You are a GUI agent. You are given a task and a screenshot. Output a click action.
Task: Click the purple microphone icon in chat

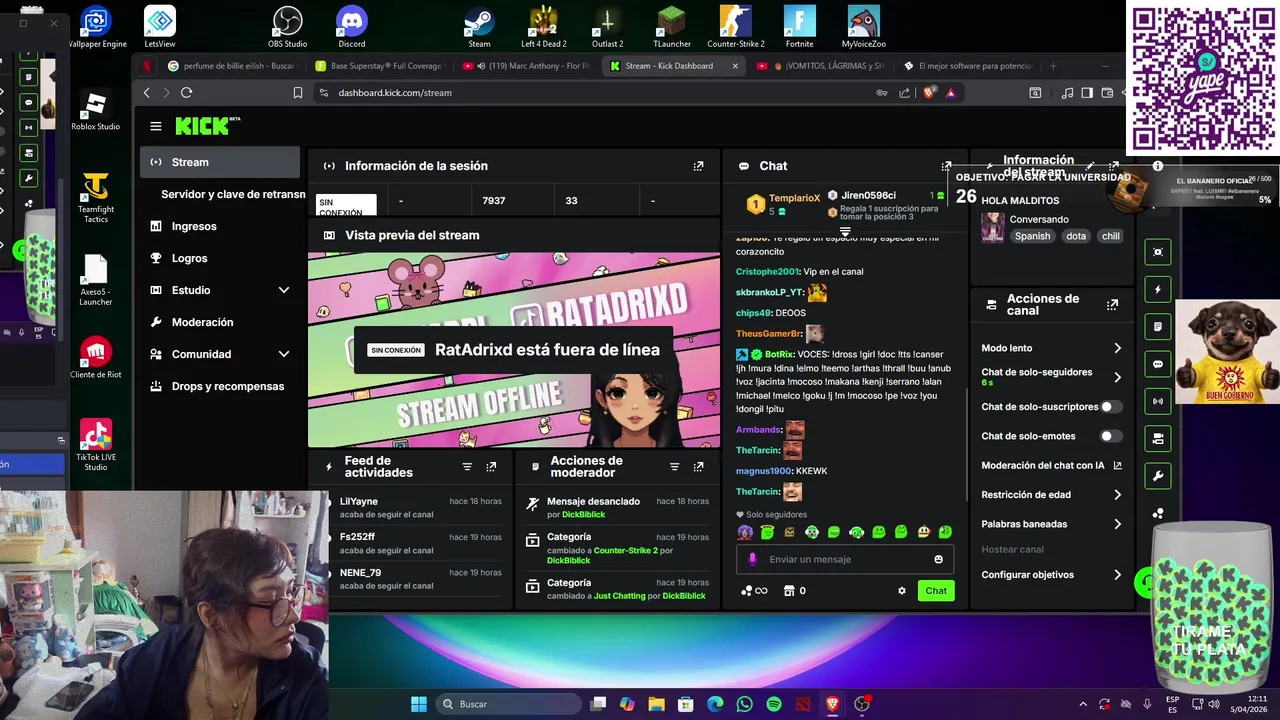753,560
